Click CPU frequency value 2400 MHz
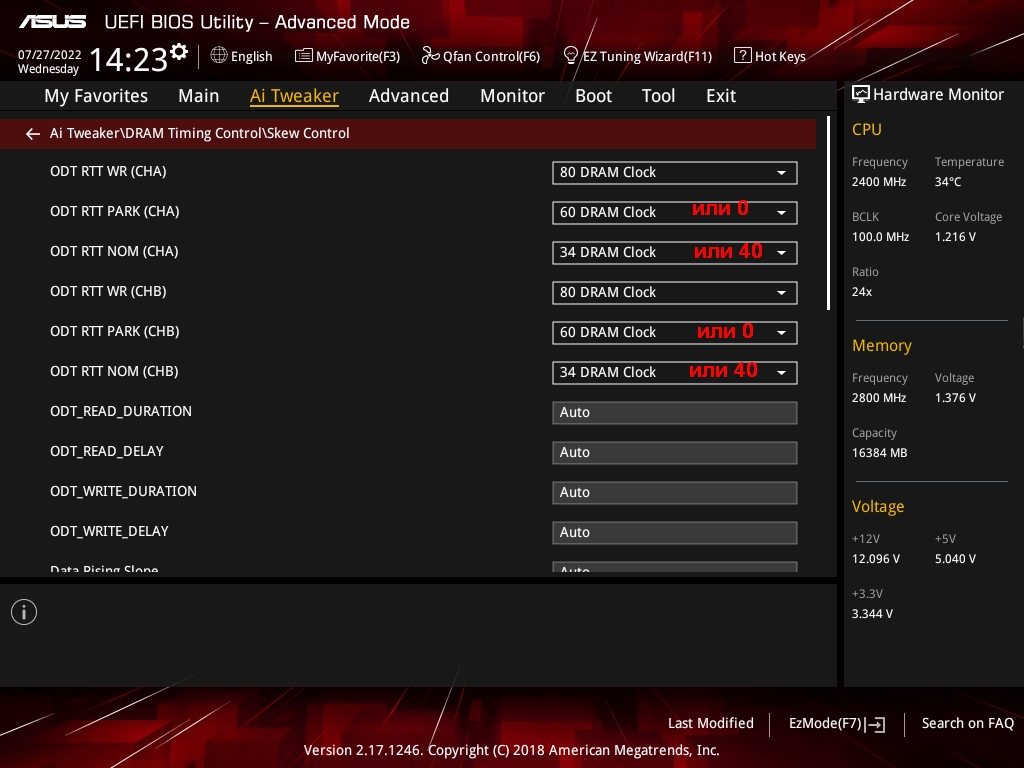 879,182
